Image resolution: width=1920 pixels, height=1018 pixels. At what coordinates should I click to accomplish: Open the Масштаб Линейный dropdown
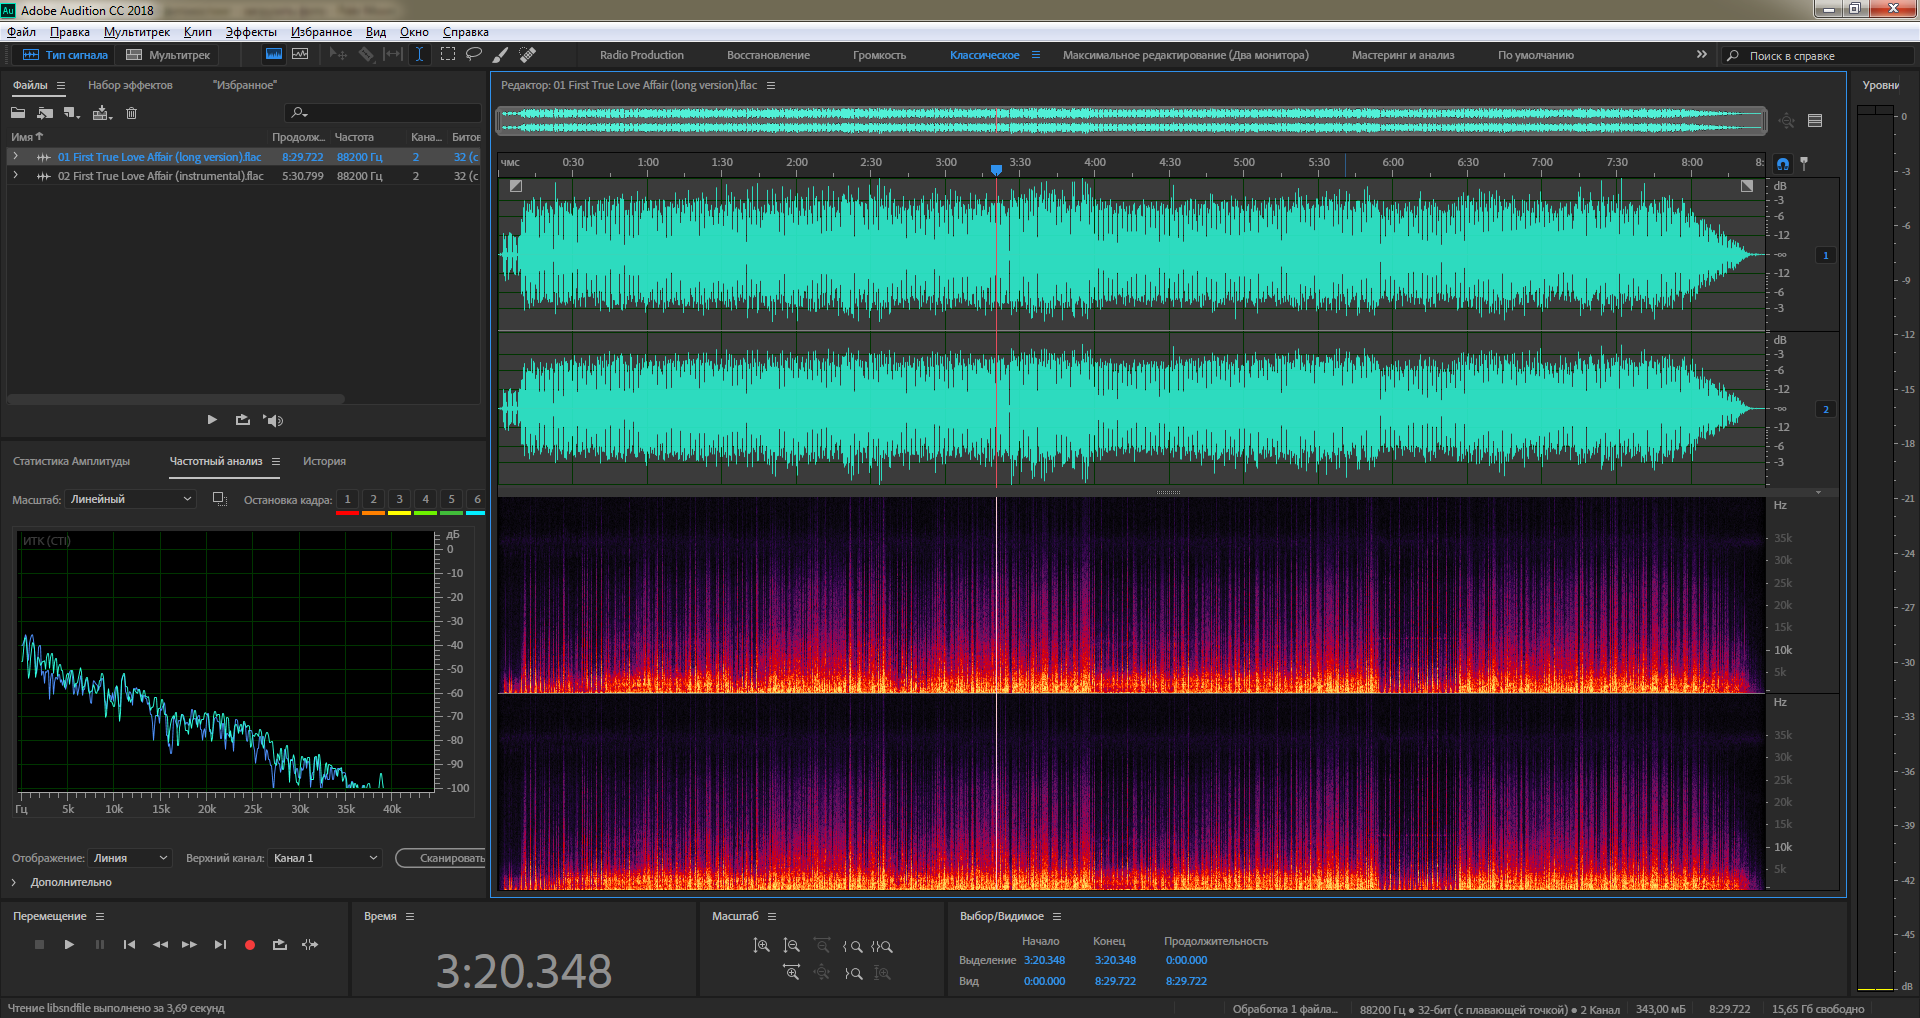pos(130,499)
